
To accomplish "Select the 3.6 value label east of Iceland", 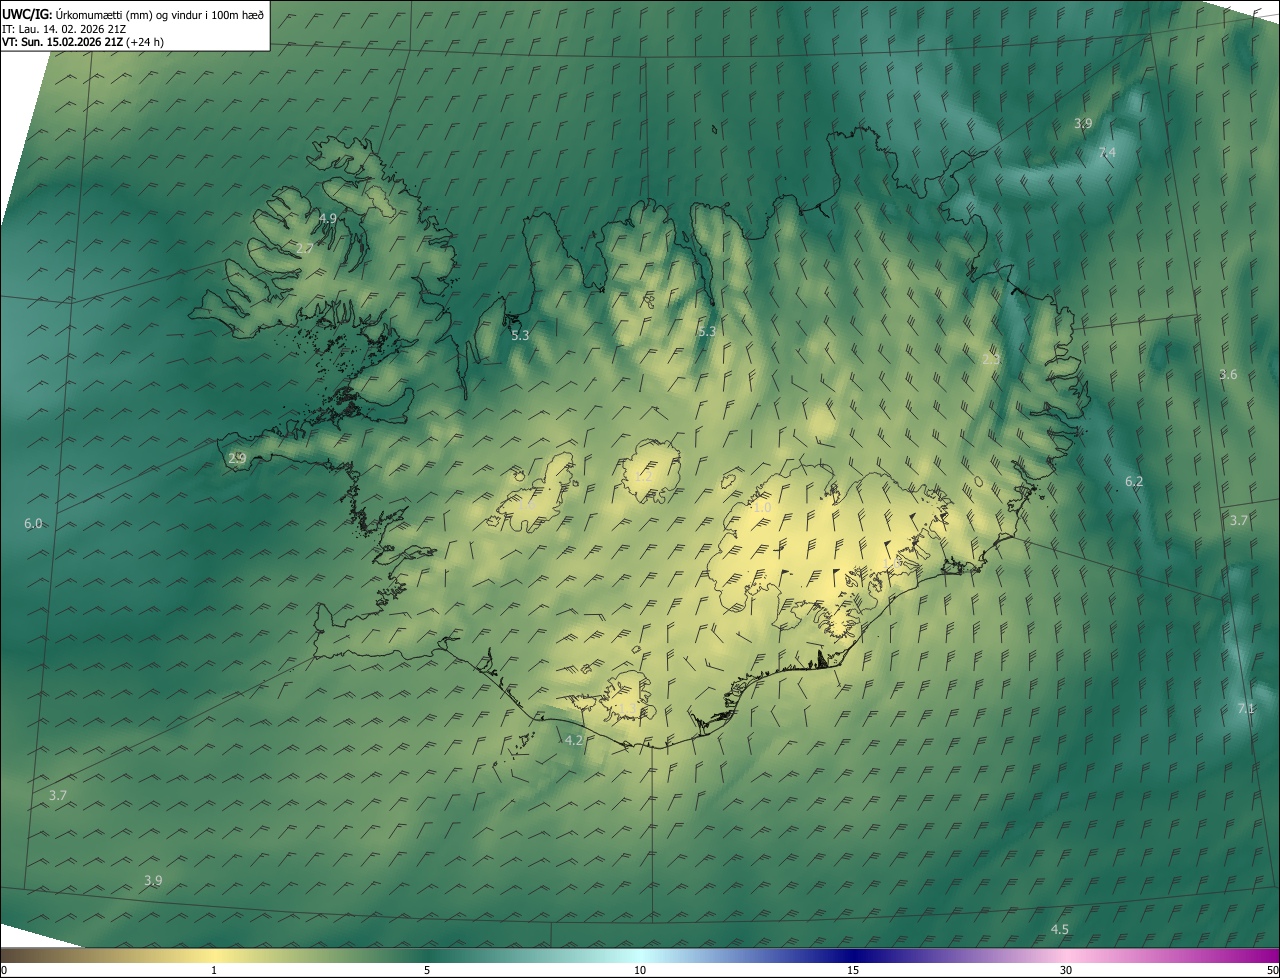I will 1228,374.
